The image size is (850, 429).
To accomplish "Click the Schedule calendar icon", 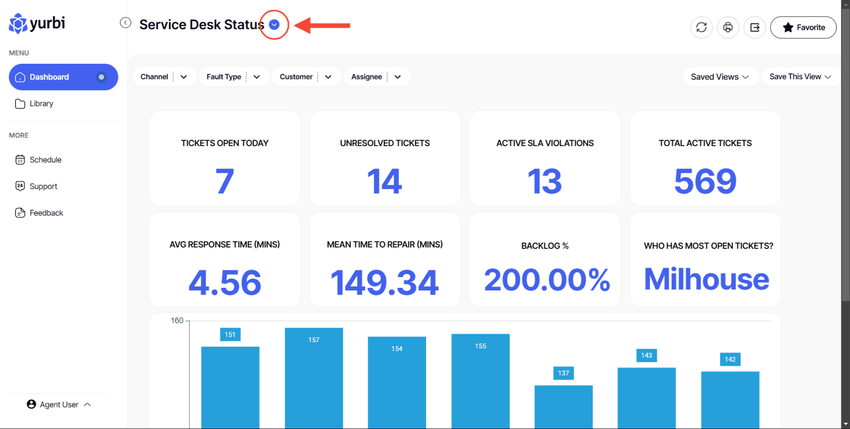I will [x=20, y=160].
